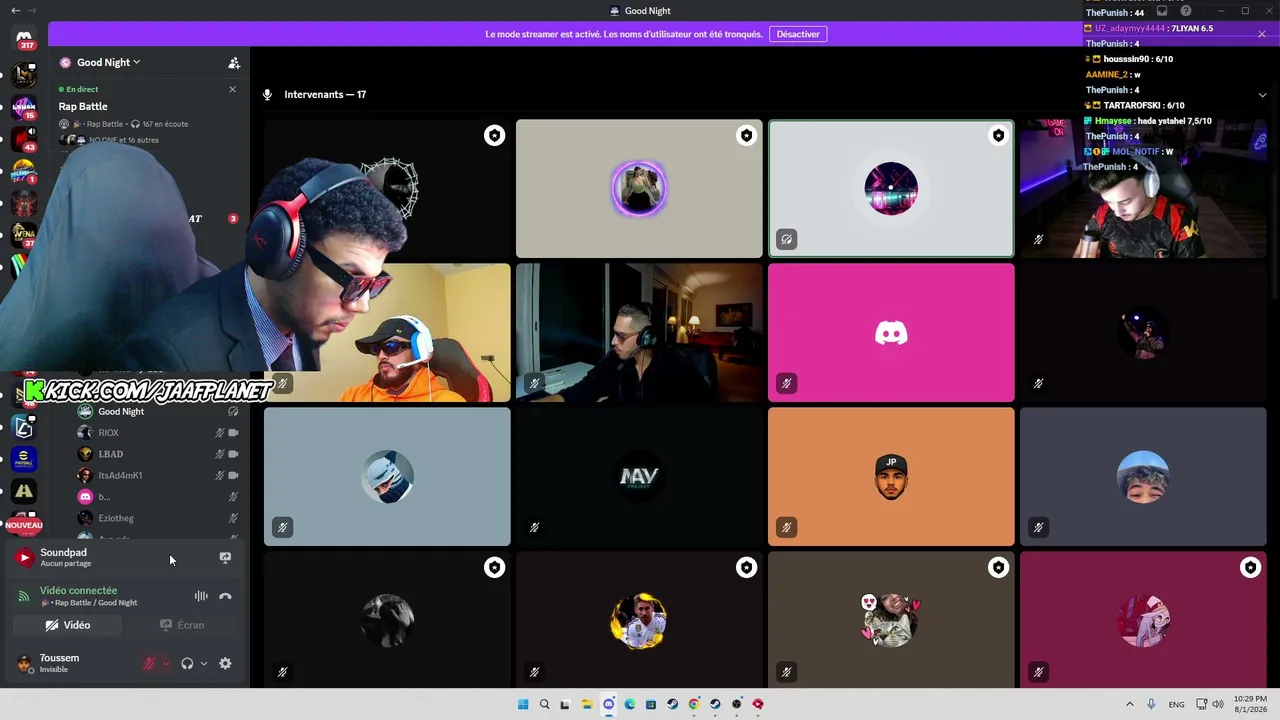Dismiss the streamer mode banner
This screenshot has height=720, width=1280.
[x=1262, y=34]
